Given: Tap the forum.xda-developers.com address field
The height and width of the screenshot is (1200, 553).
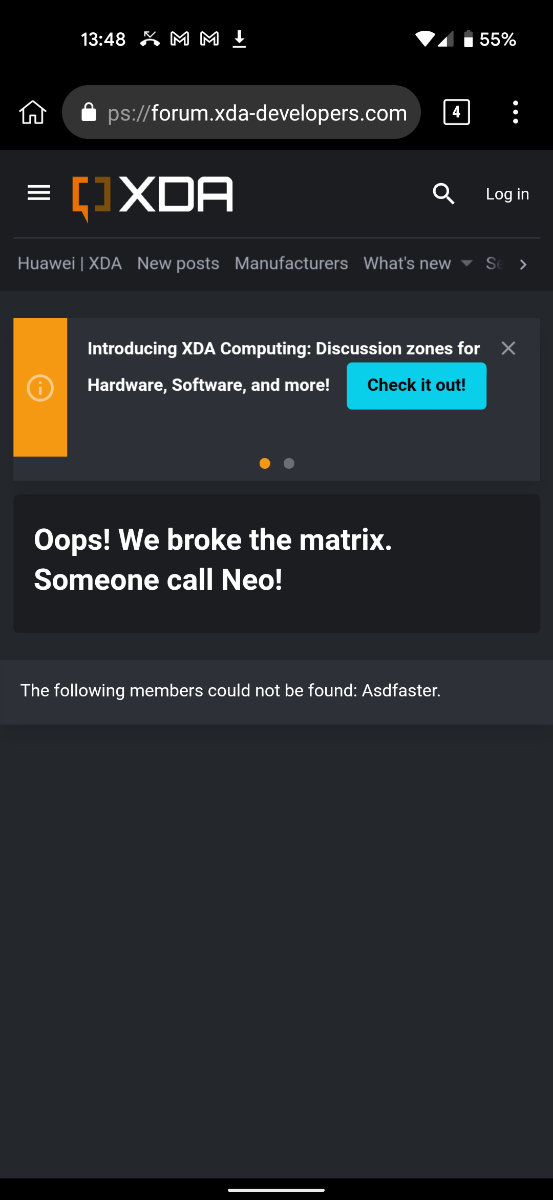Looking at the screenshot, I should [x=241, y=112].
